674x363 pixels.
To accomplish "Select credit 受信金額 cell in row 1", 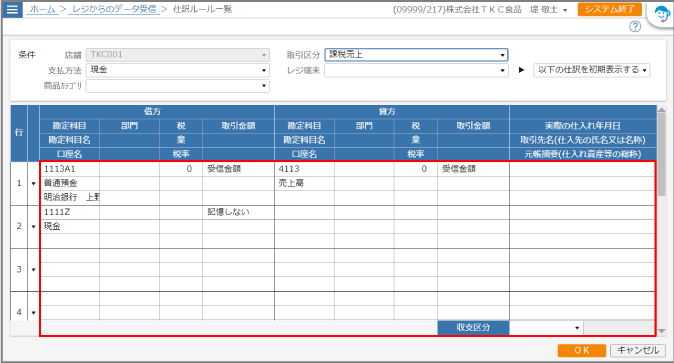I will (474, 169).
